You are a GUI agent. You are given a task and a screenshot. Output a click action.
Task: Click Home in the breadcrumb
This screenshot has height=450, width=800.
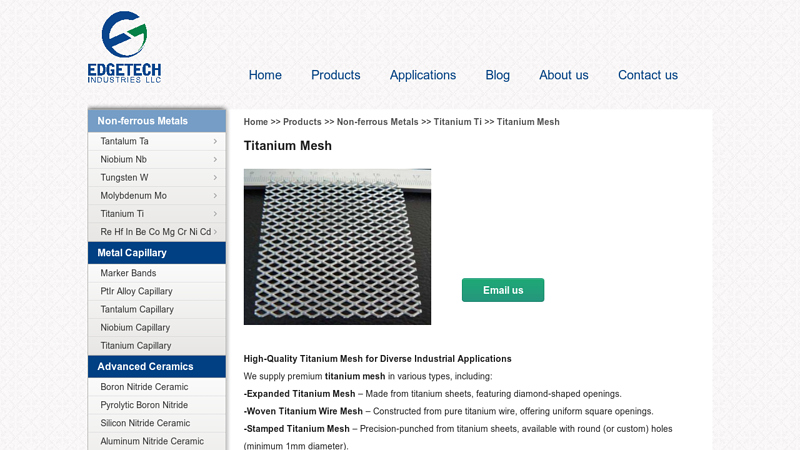click(x=256, y=122)
